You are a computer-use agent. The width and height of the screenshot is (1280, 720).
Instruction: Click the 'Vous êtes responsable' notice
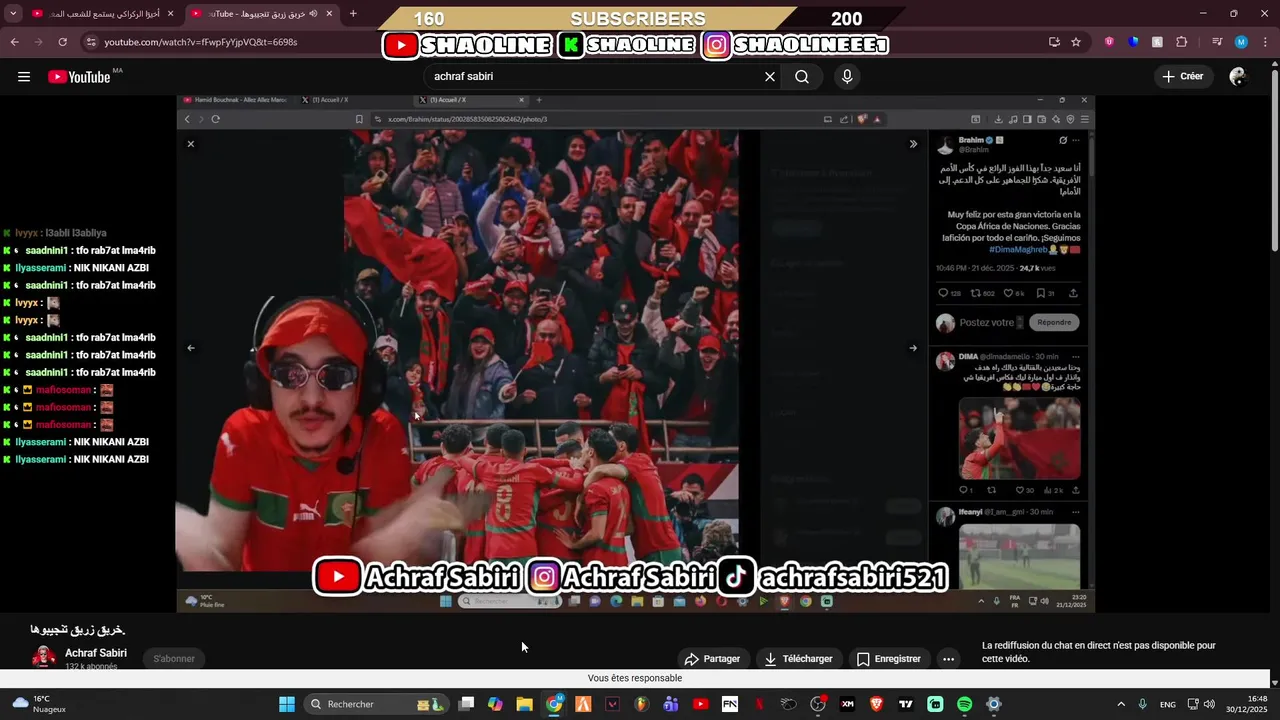tap(635, 678)
